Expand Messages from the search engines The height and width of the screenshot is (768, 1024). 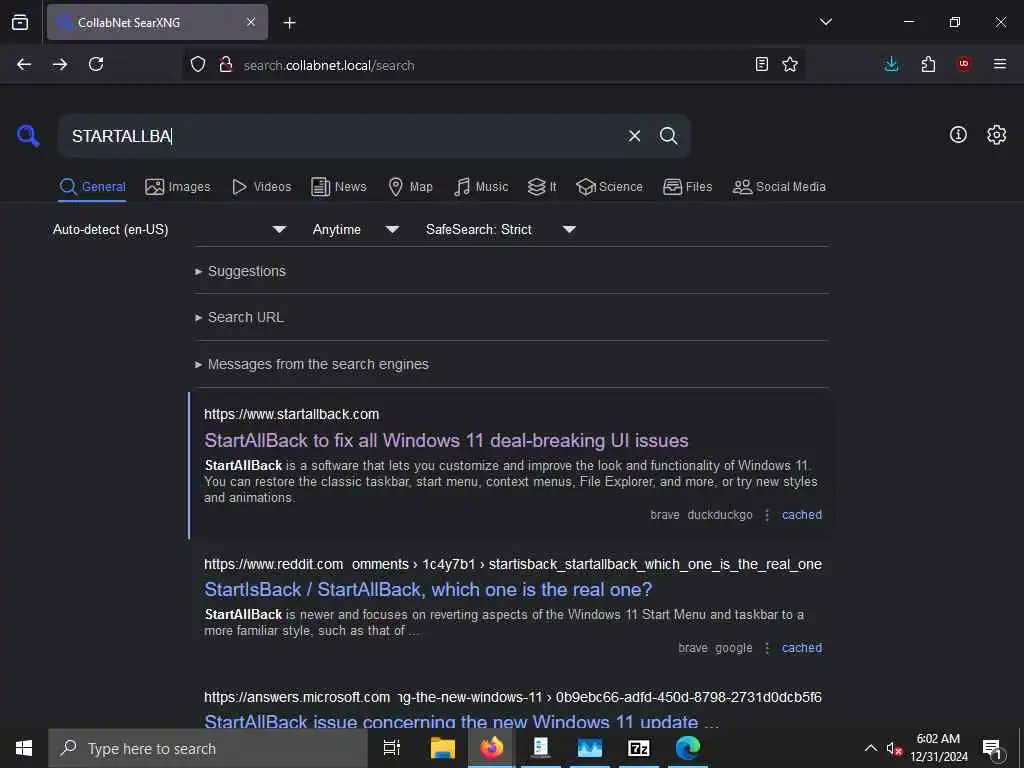click(x=312, y=364)
